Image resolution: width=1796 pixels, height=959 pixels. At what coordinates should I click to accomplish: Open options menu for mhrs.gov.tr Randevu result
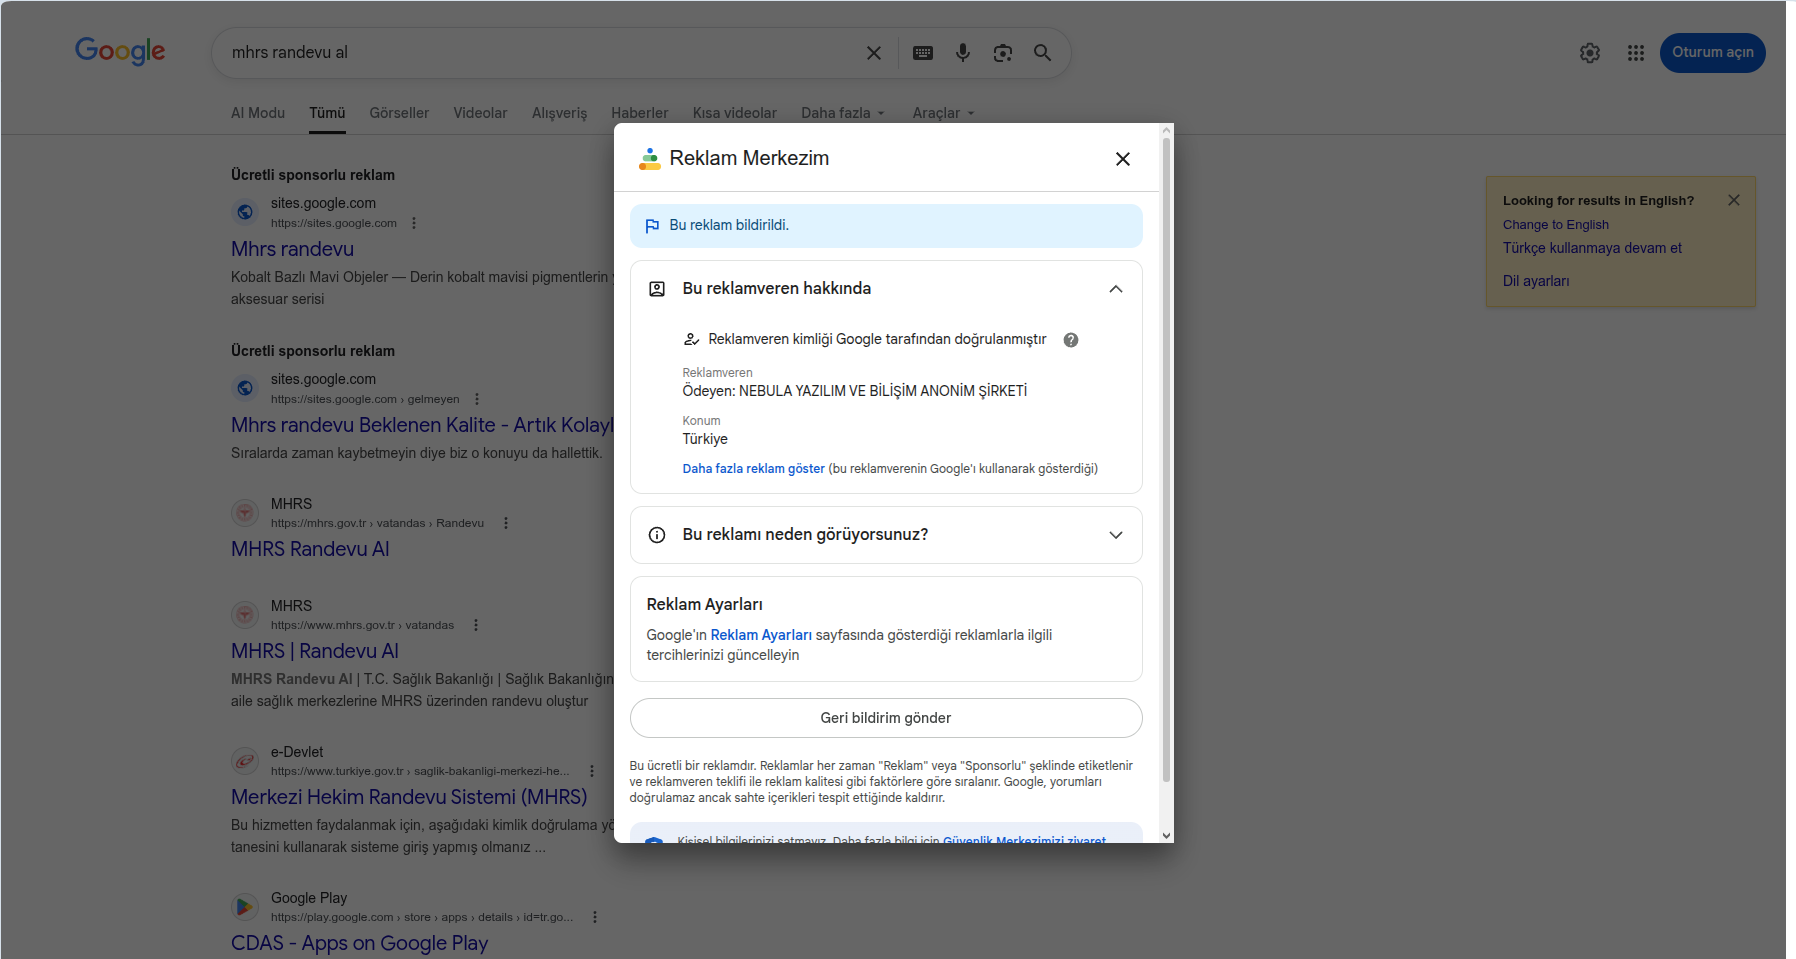(506, 523)
